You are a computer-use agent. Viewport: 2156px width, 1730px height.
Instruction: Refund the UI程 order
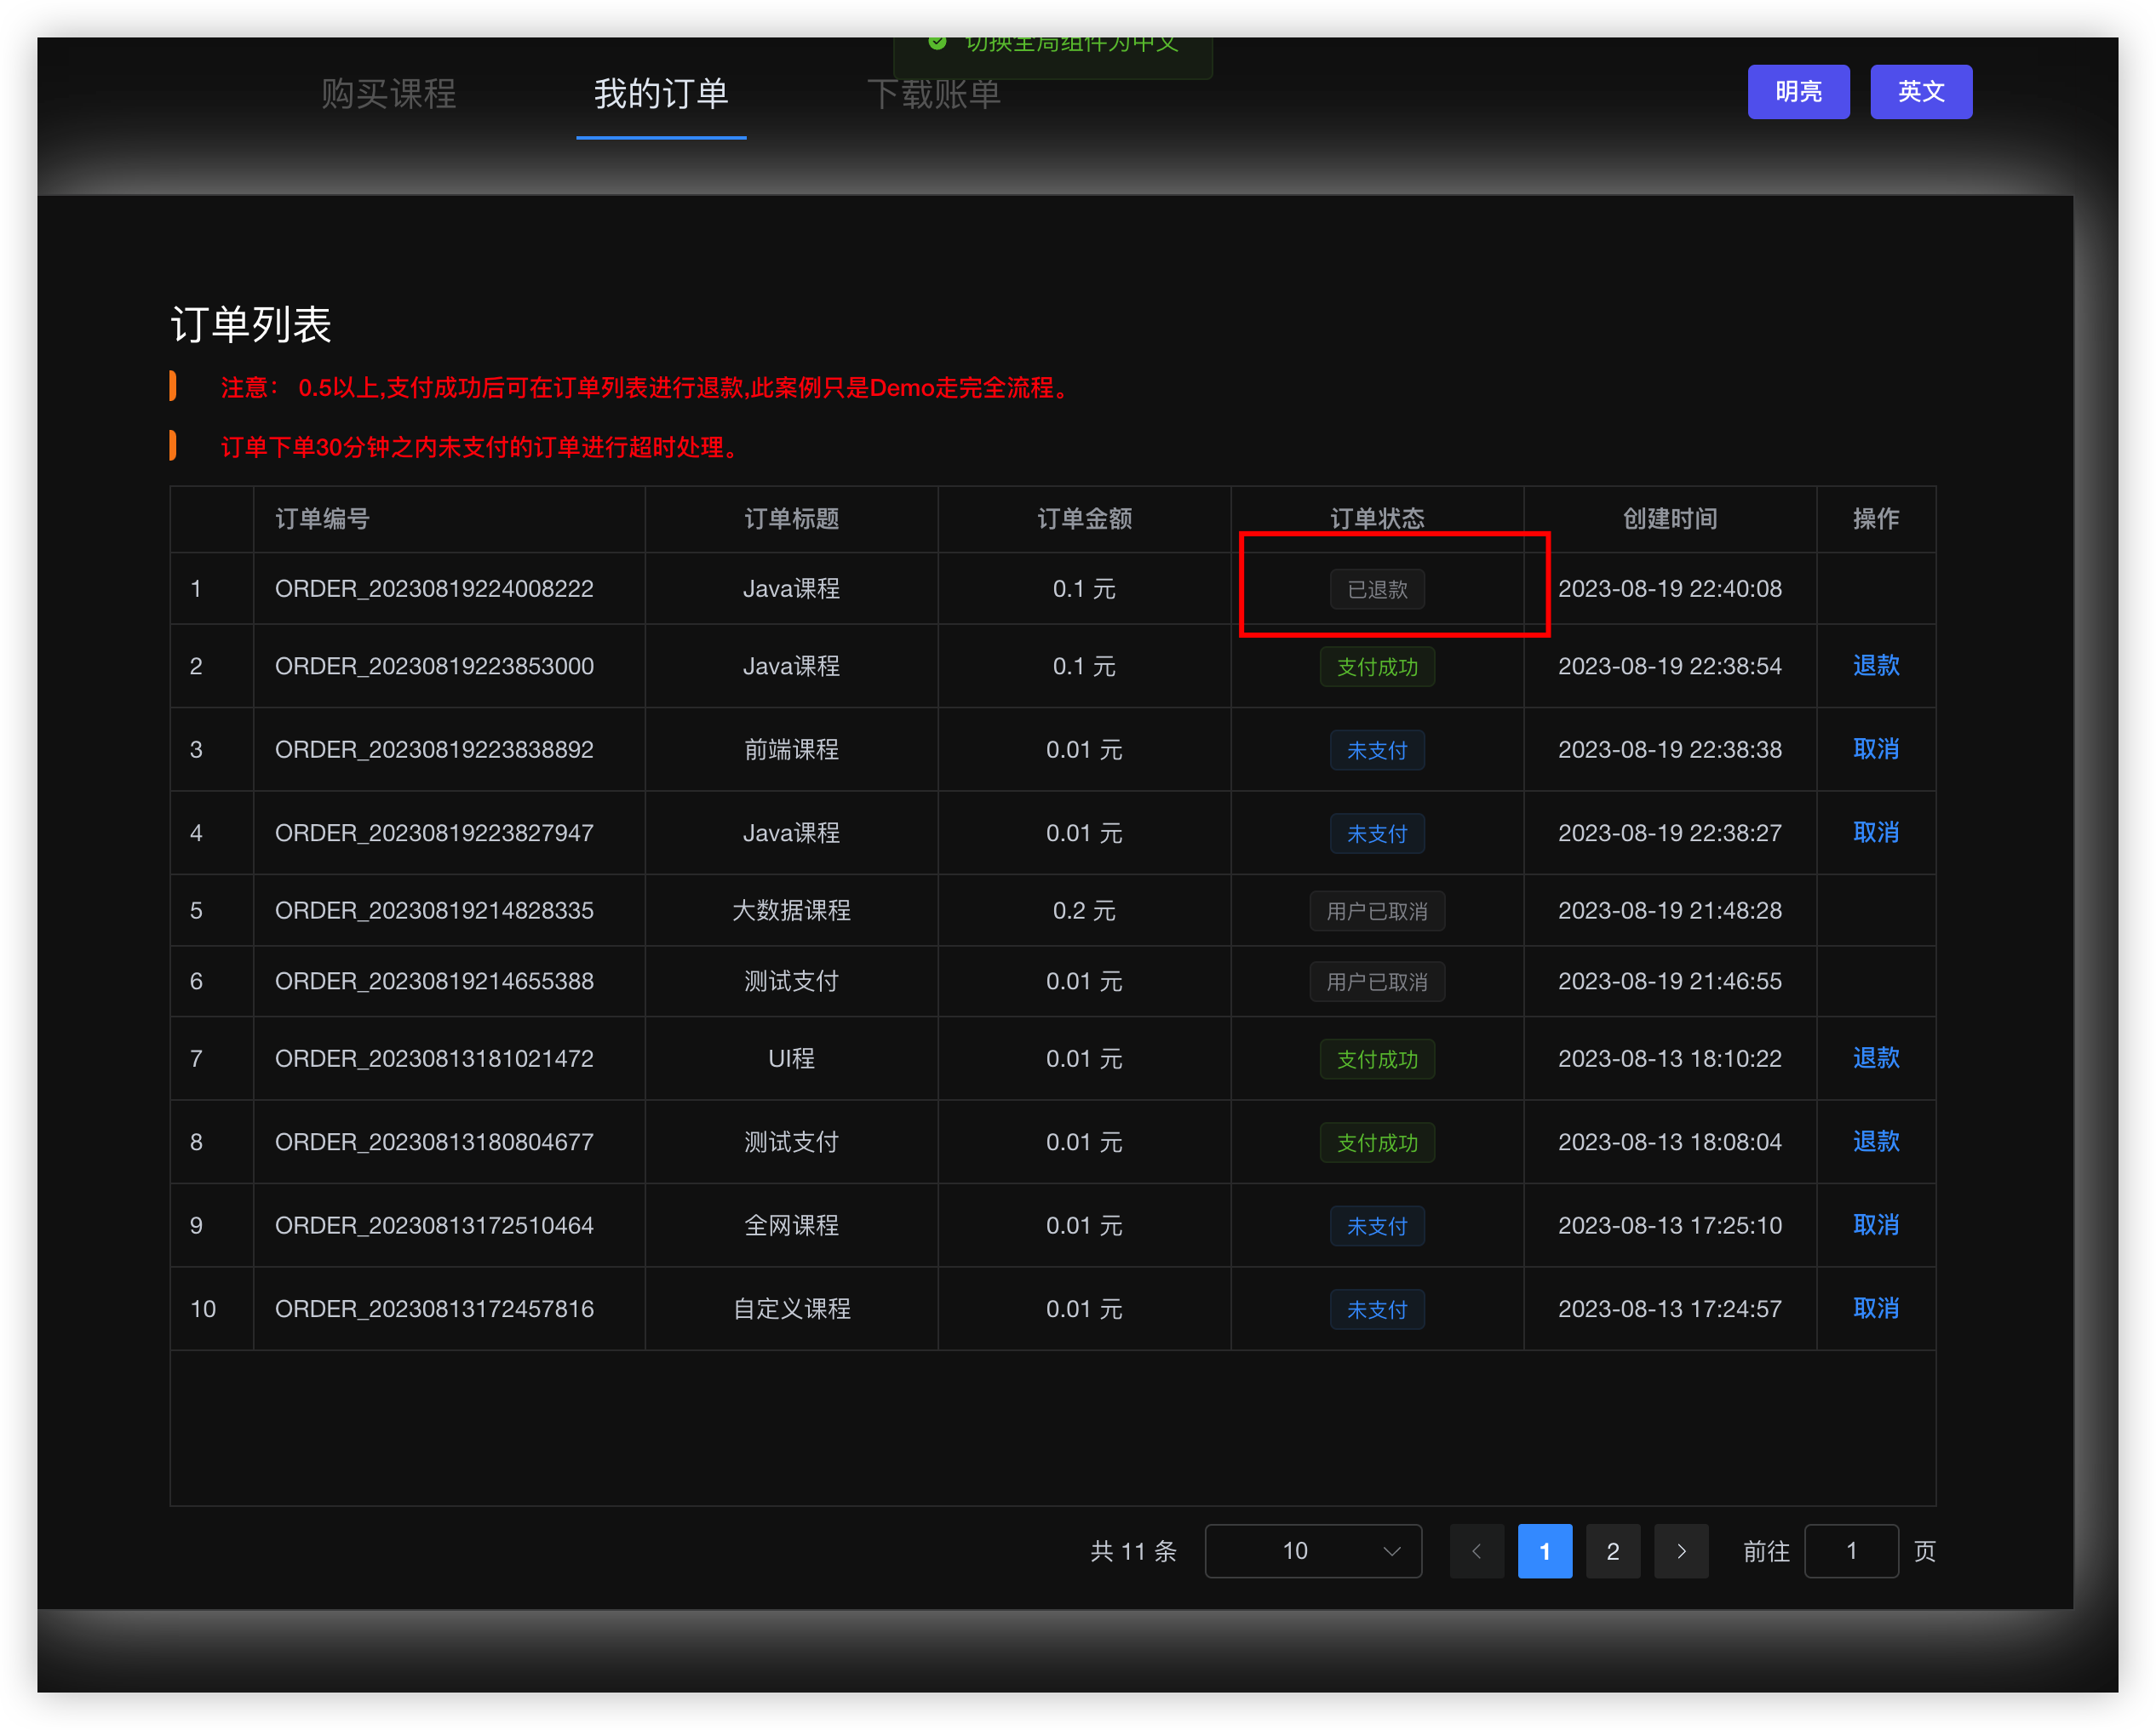tap(1875, 1058)
